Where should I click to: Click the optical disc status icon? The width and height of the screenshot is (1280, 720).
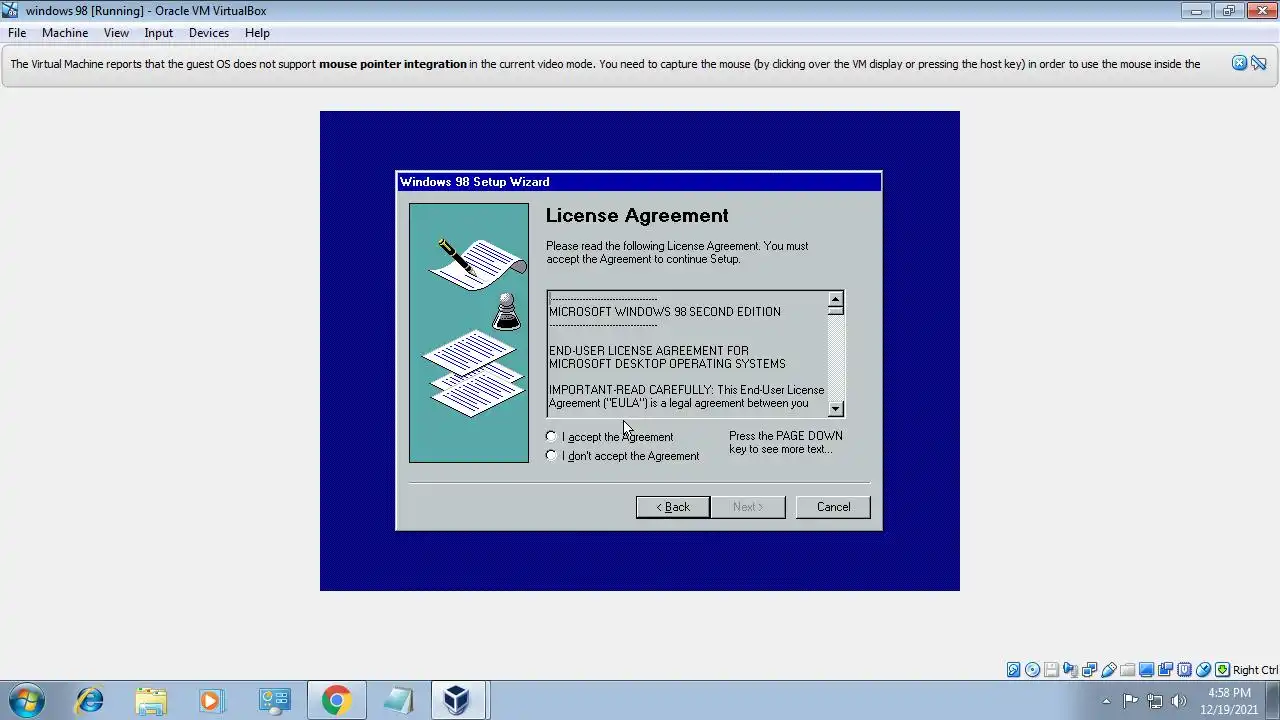tap(1032, 670)
